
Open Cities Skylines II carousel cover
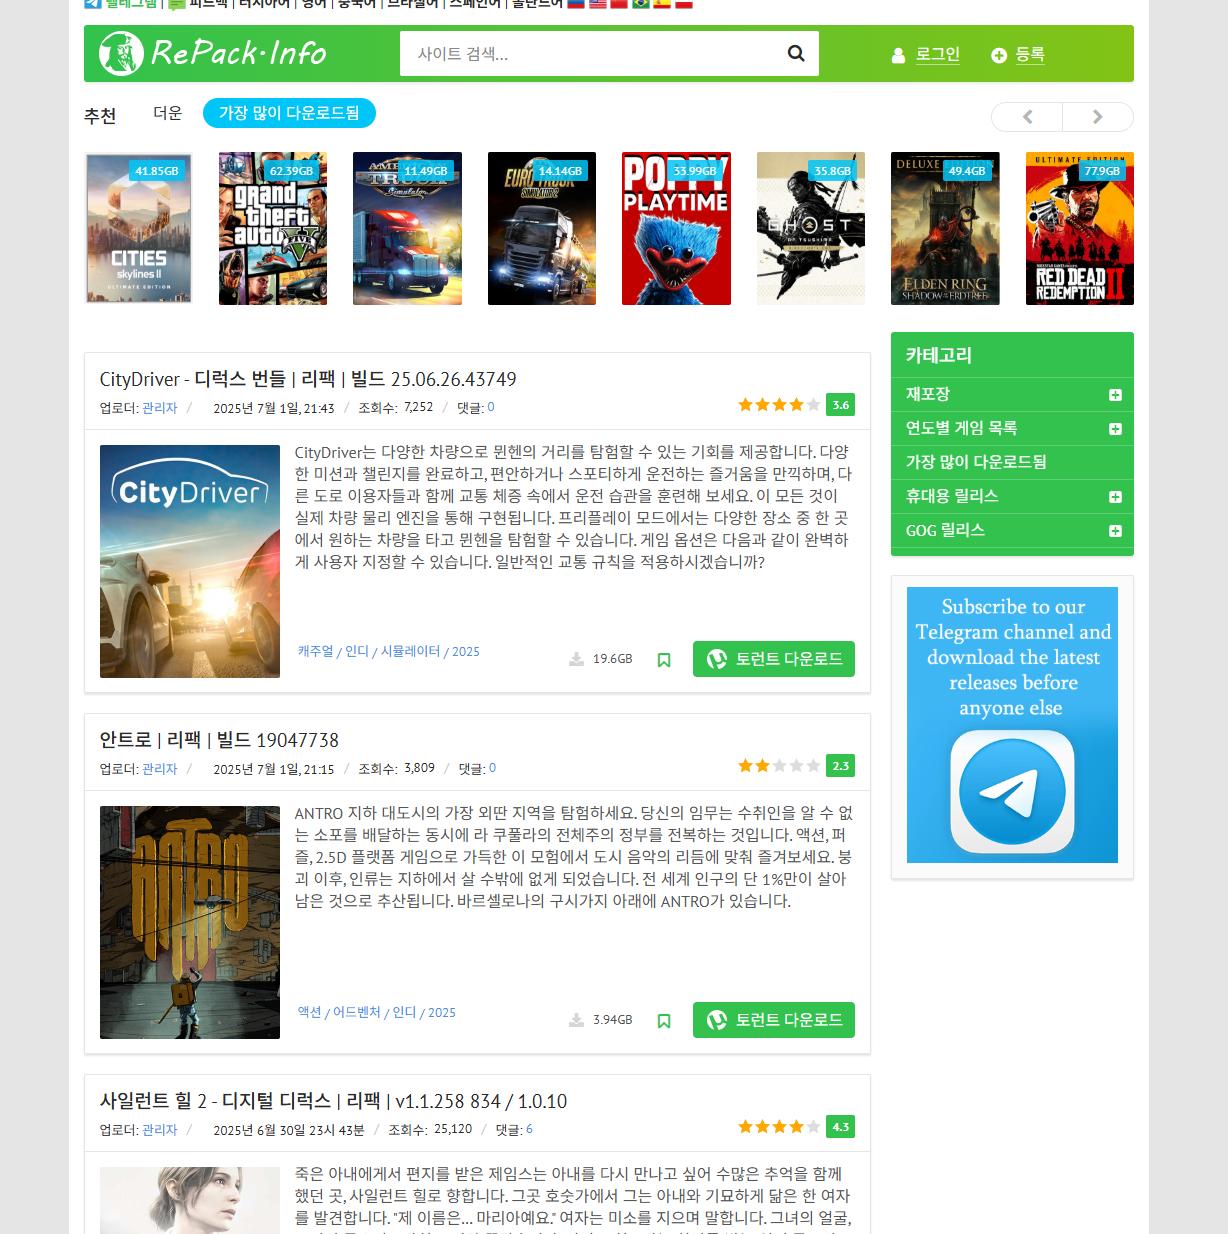point(138,228)
